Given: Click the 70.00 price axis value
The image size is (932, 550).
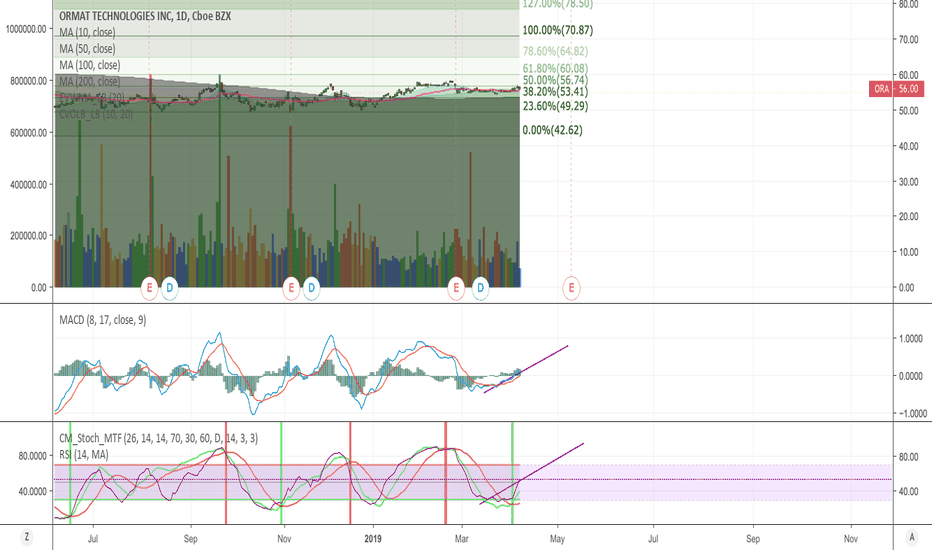Looking at the screenshot, I should tap(909, 40).
